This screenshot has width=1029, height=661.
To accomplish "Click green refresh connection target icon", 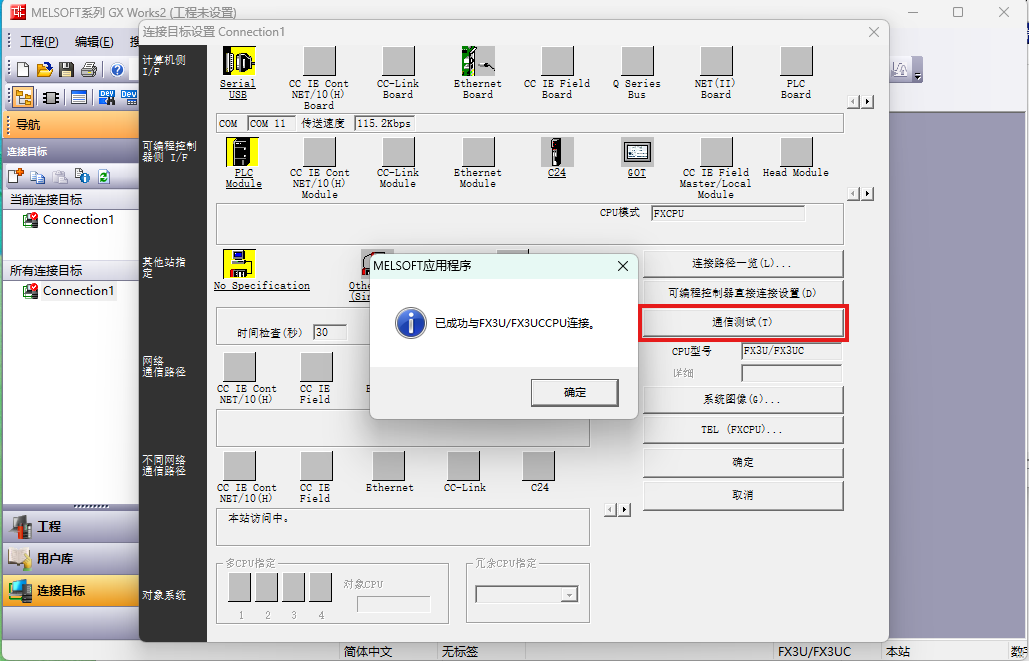I will tap(104, 177).
